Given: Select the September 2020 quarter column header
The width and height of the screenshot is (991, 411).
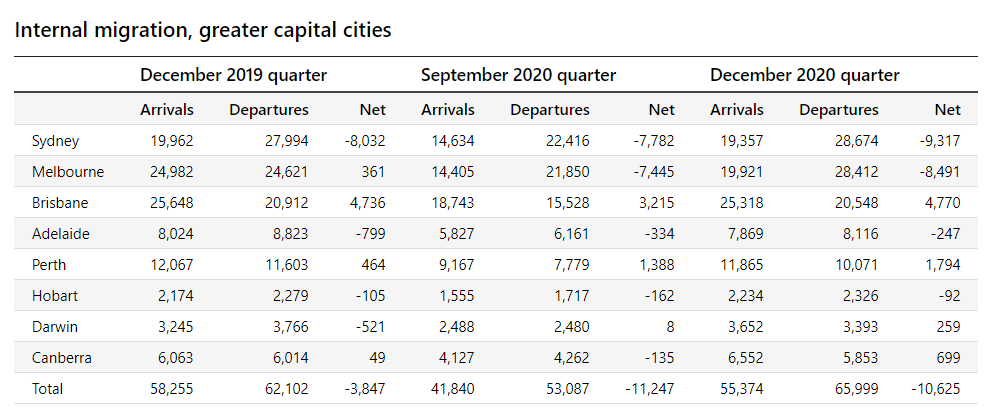Looking at the screenshot, I should click(518, 75).
